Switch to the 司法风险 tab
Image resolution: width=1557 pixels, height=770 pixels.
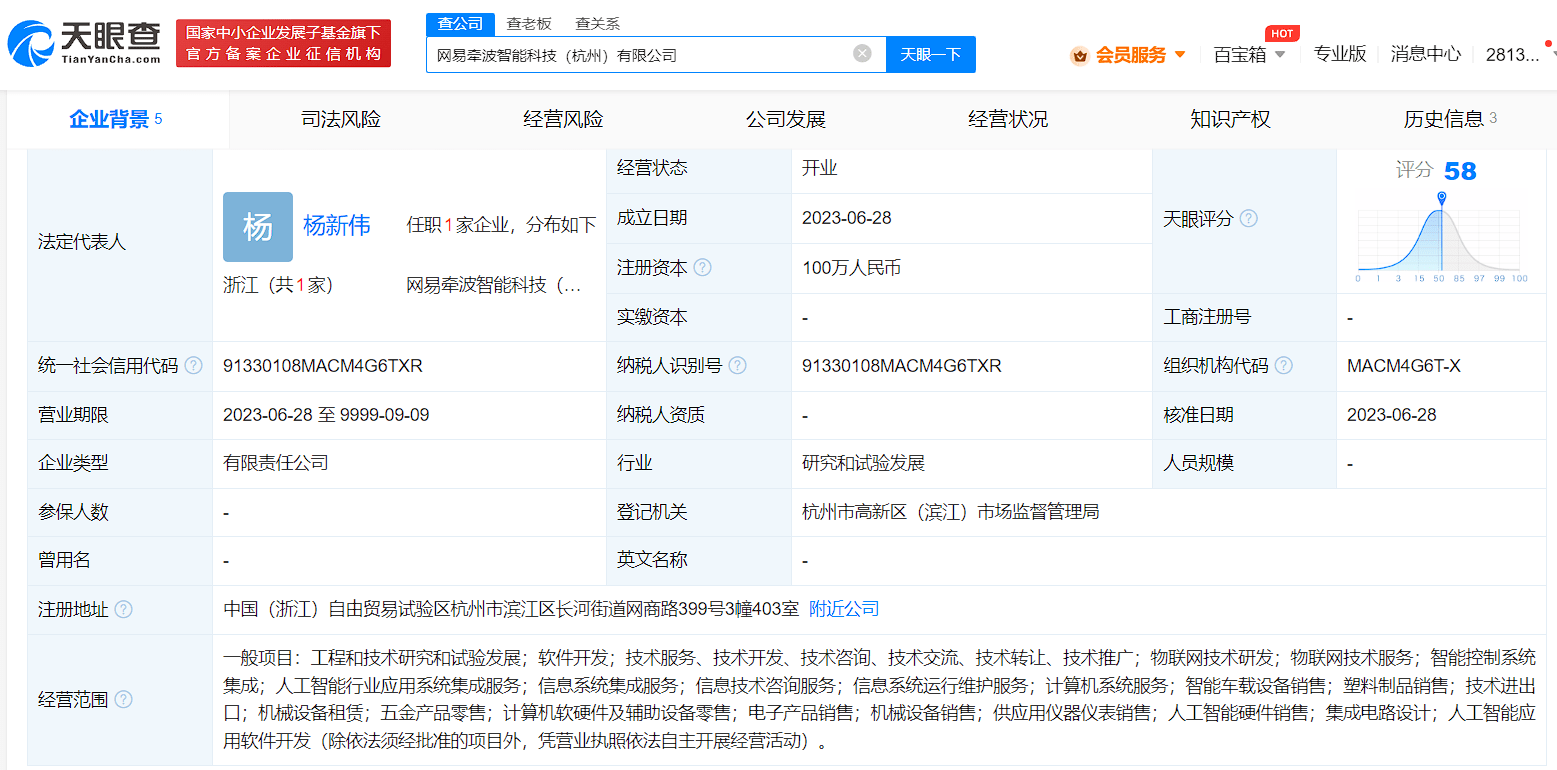341,120
